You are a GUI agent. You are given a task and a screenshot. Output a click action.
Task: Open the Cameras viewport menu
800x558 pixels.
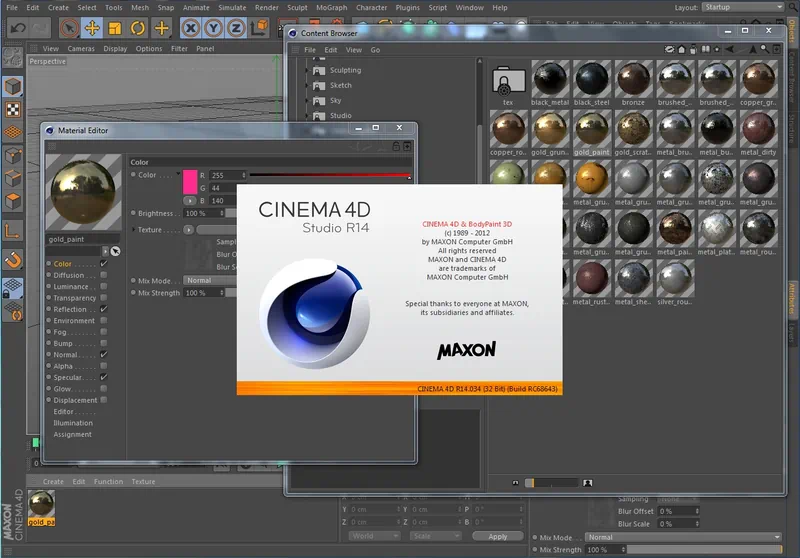[x=81, y=49]
